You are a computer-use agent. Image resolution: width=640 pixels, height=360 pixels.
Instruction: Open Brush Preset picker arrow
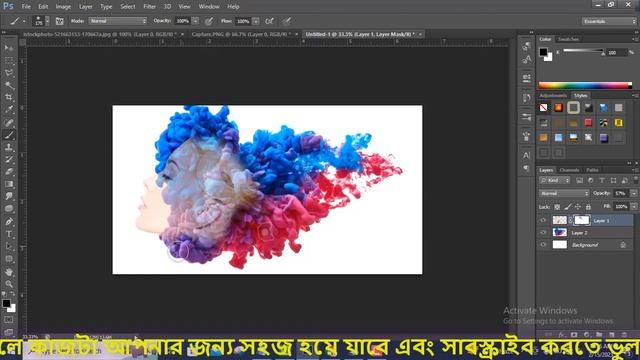(x=47, y=21)
